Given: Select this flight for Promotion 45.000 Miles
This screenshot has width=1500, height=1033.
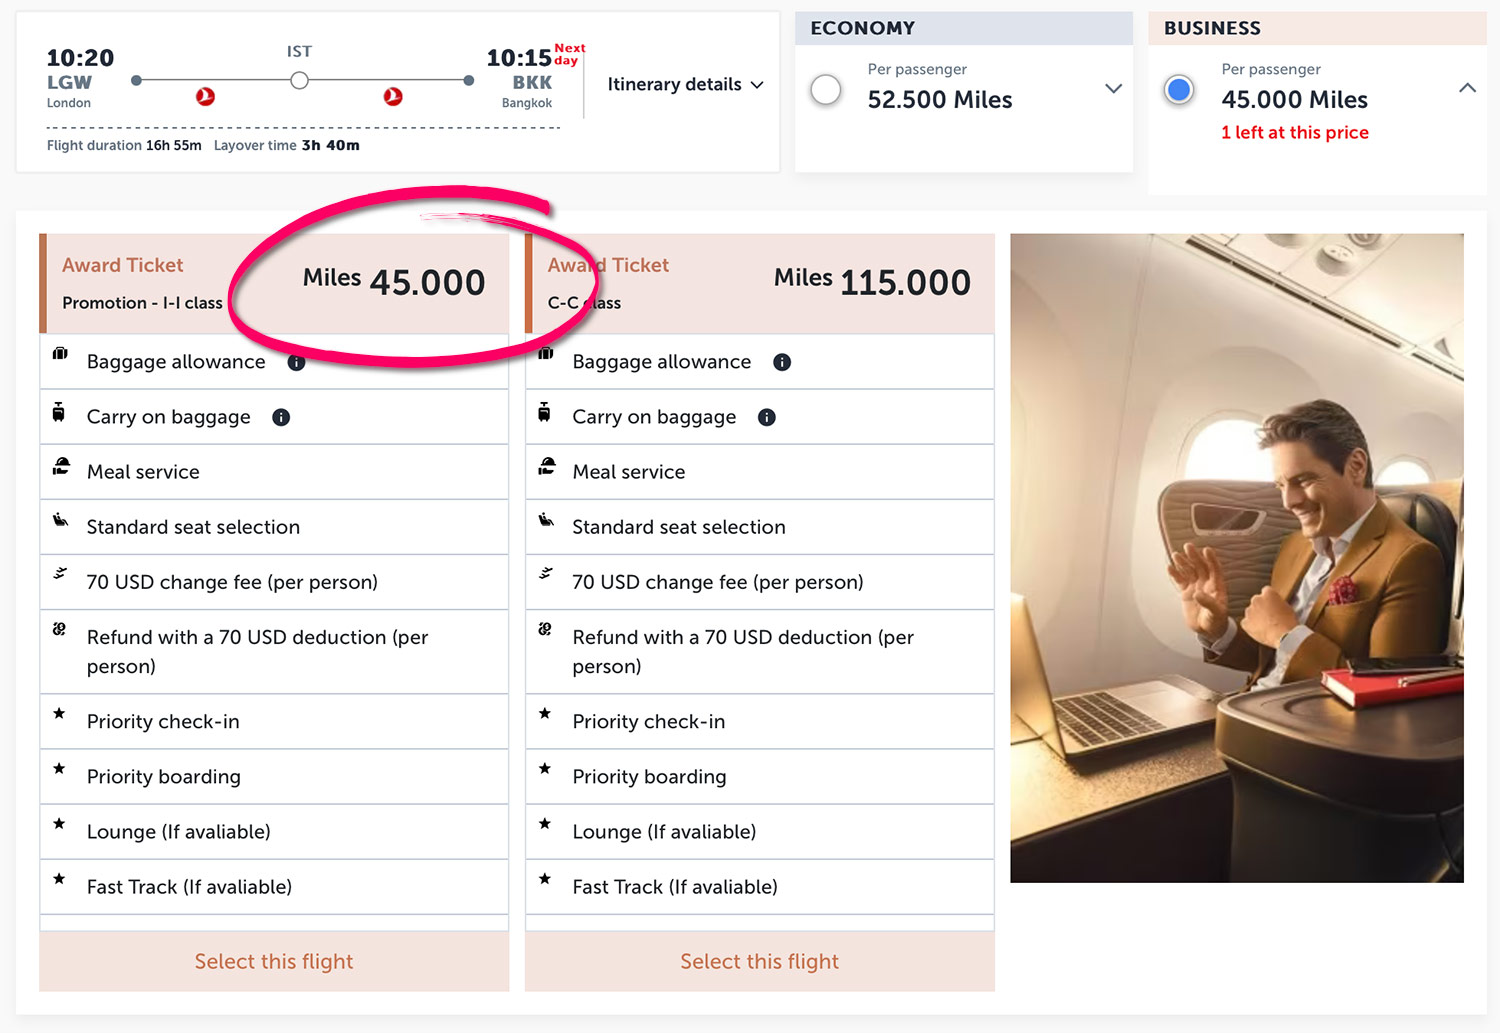Looking at the screenshot, I should coord(274,961).
